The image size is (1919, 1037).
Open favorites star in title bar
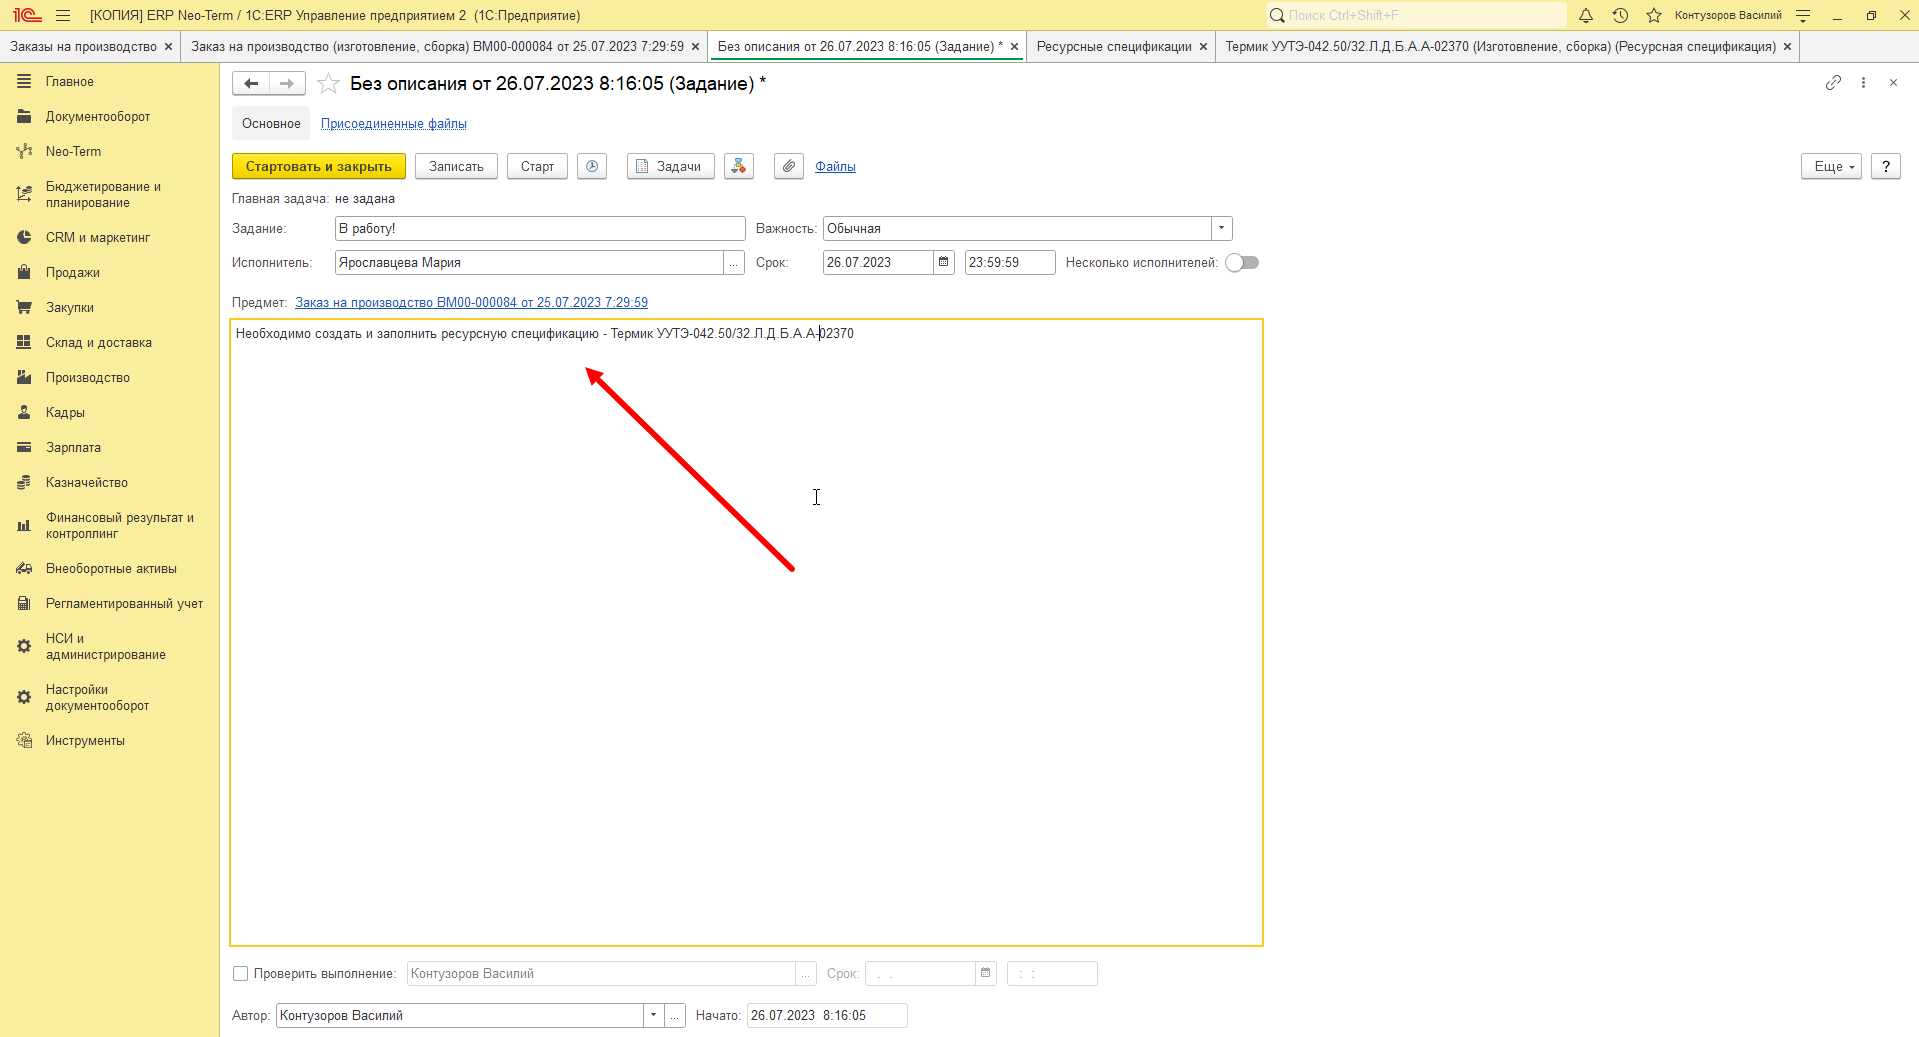(x=1654, y=15)
